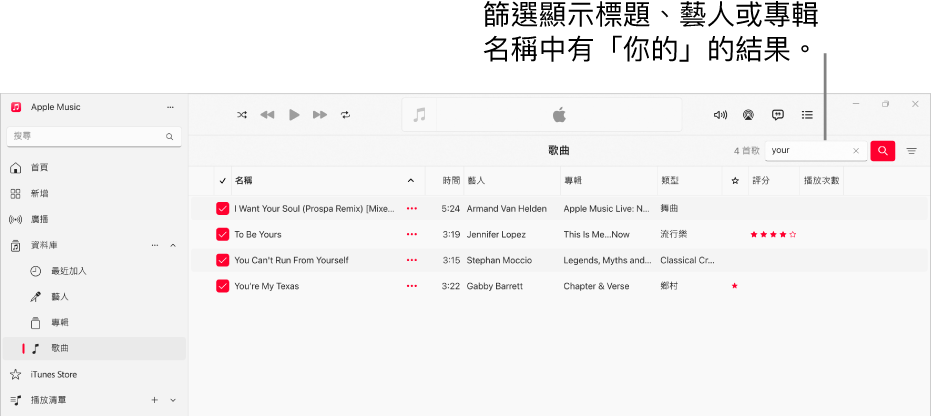The image size is (934, 418).
Task: Toggle shuffle playback
Action: pos(242,115)
